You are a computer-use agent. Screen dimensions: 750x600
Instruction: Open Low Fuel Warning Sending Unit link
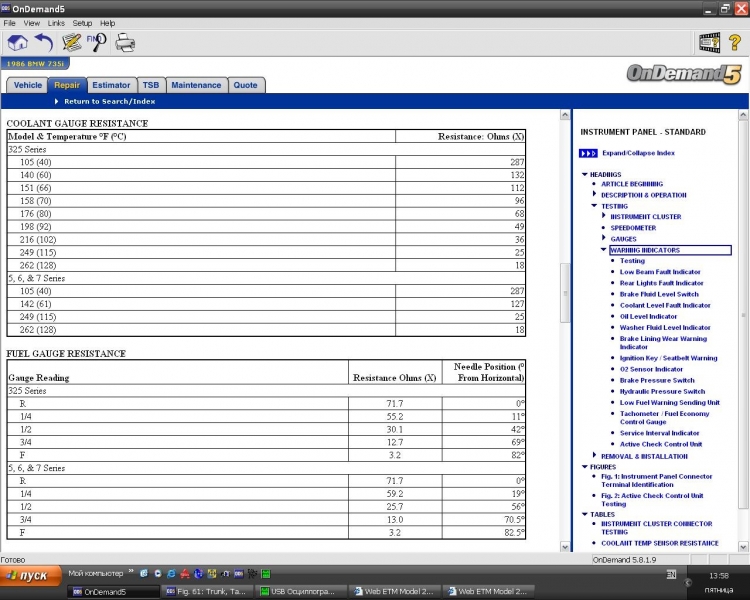click(669, 402)
